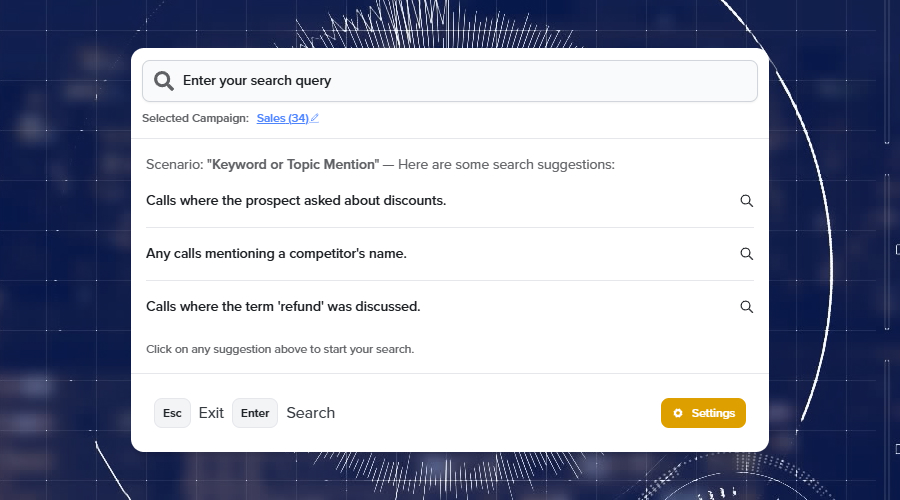Click the gear icon inside the Settings button
Viewport: 900px width, 500px height.
678,413
